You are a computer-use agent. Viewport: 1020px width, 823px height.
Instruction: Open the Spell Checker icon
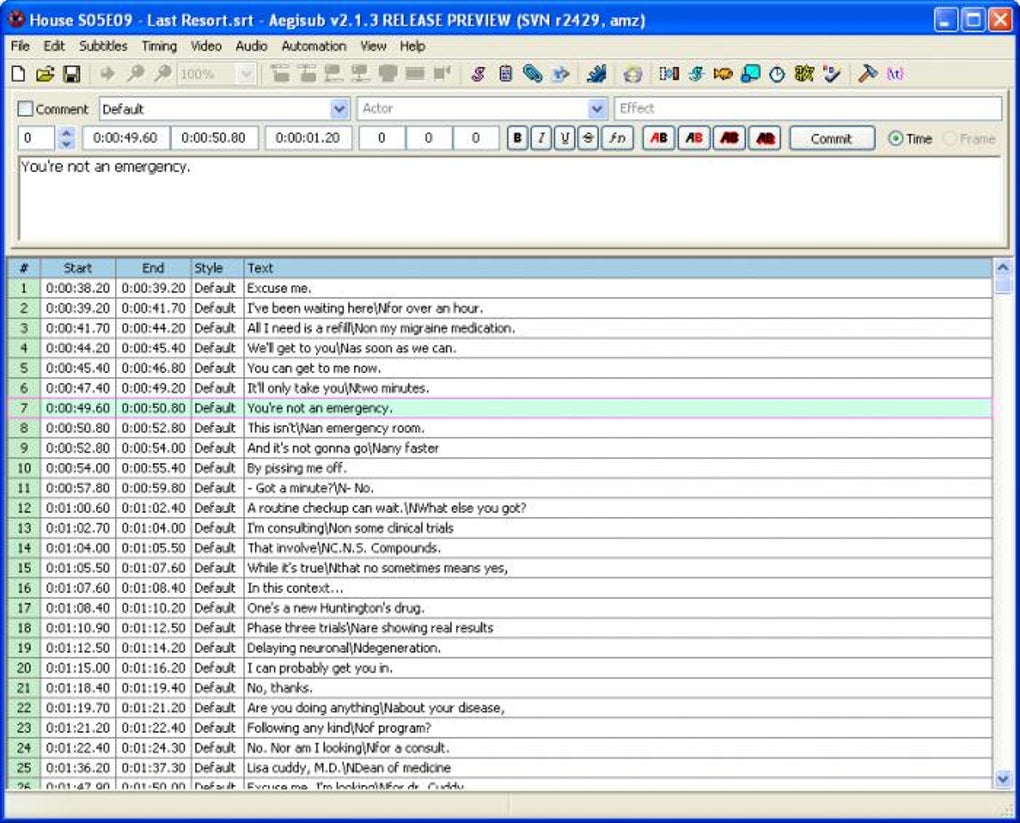831,74
